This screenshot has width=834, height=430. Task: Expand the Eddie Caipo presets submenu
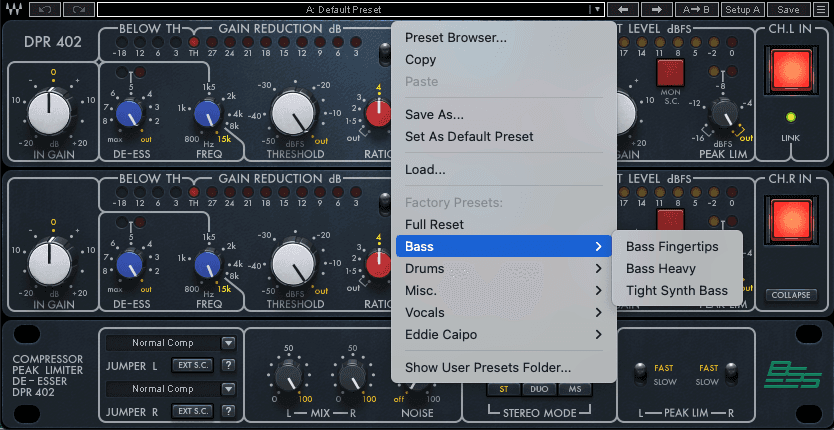pyautogui.click(x=504, y=335)
